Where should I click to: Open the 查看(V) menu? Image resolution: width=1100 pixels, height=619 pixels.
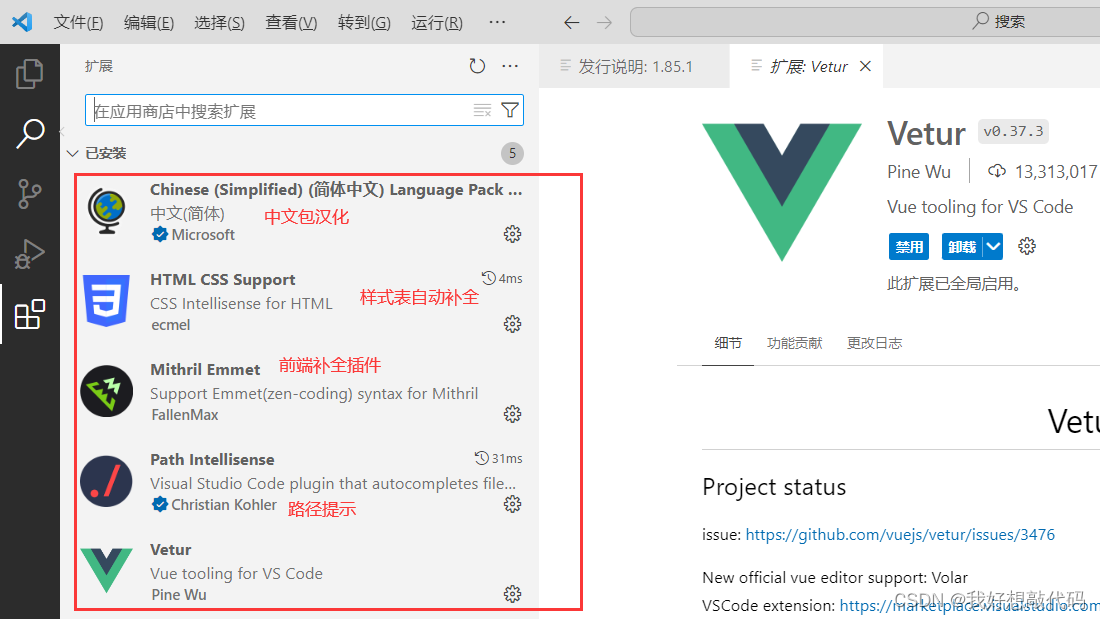tap(291, 22)
